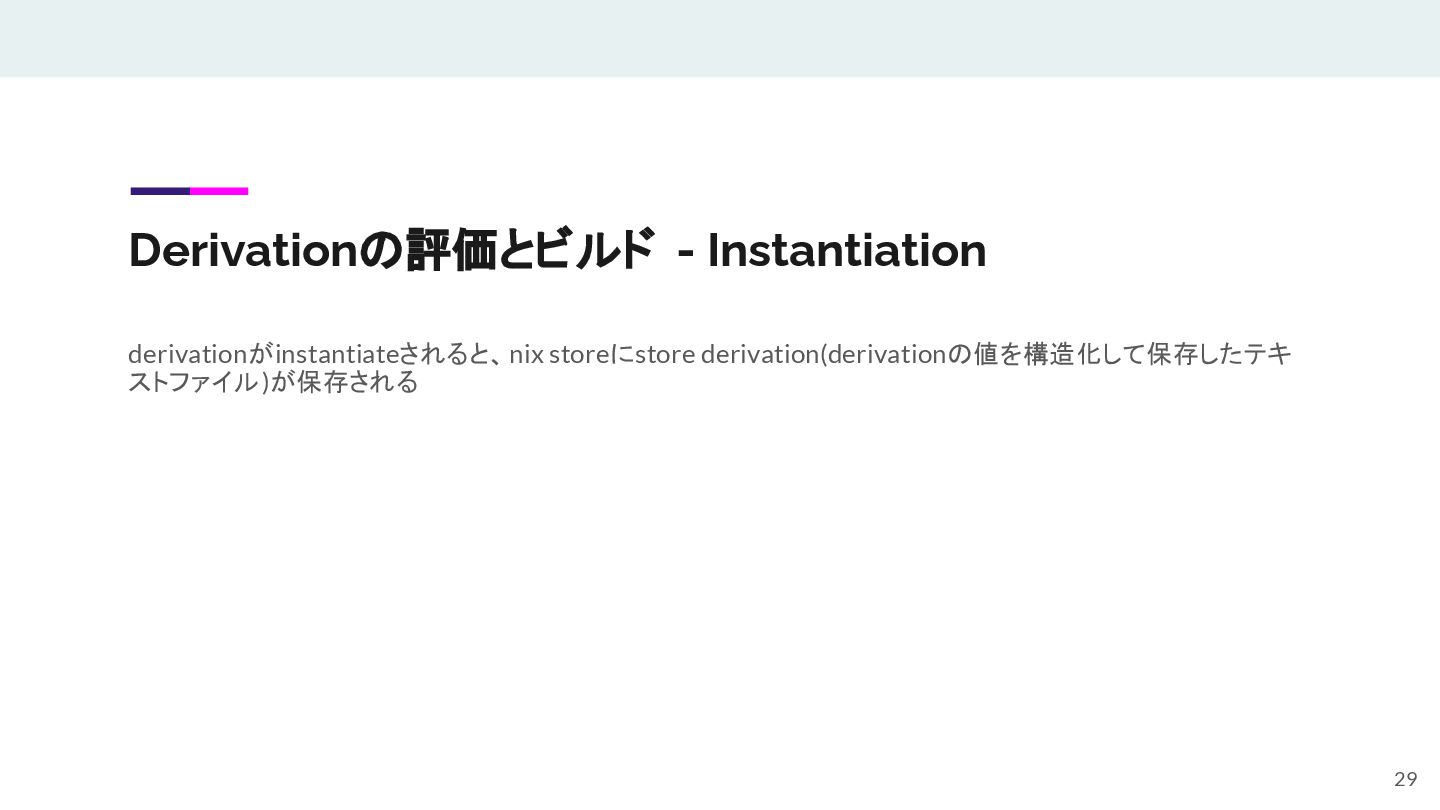Screen dimensions: 1440x810
Task: Click the dash in the slide title
Action: [686, 253]
